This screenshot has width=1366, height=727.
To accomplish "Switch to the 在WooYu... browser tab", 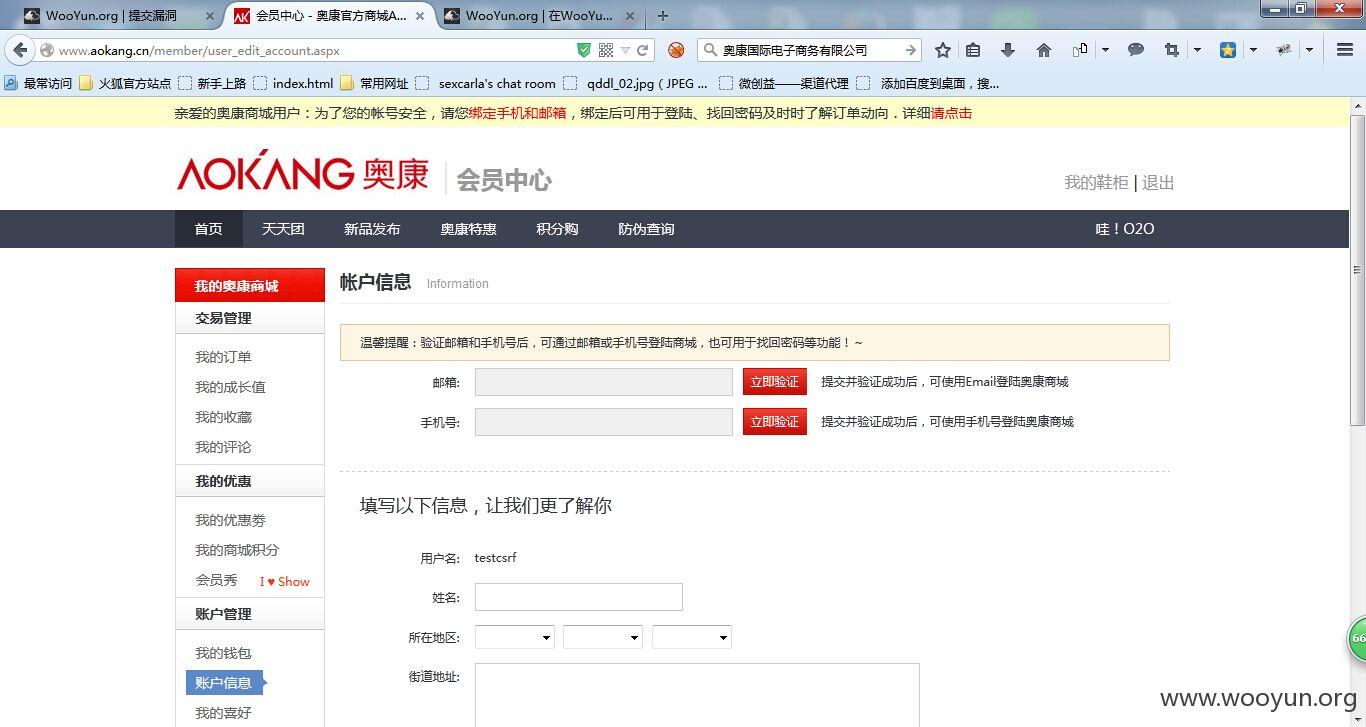I will 538,16.
